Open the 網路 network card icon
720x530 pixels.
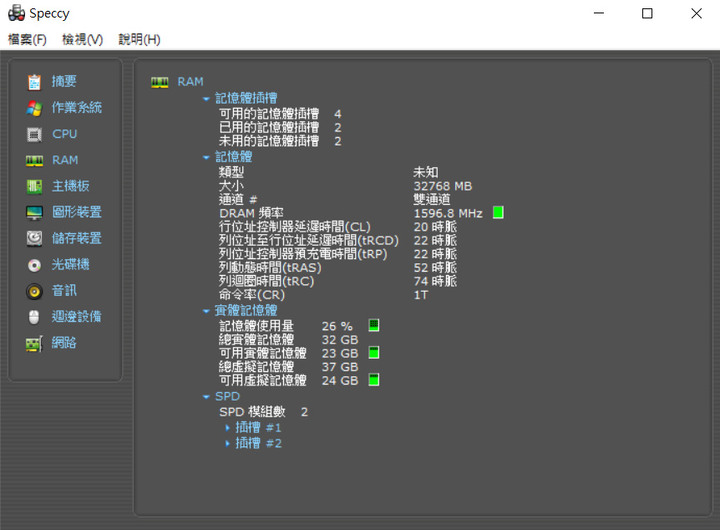tap(34, 344)
